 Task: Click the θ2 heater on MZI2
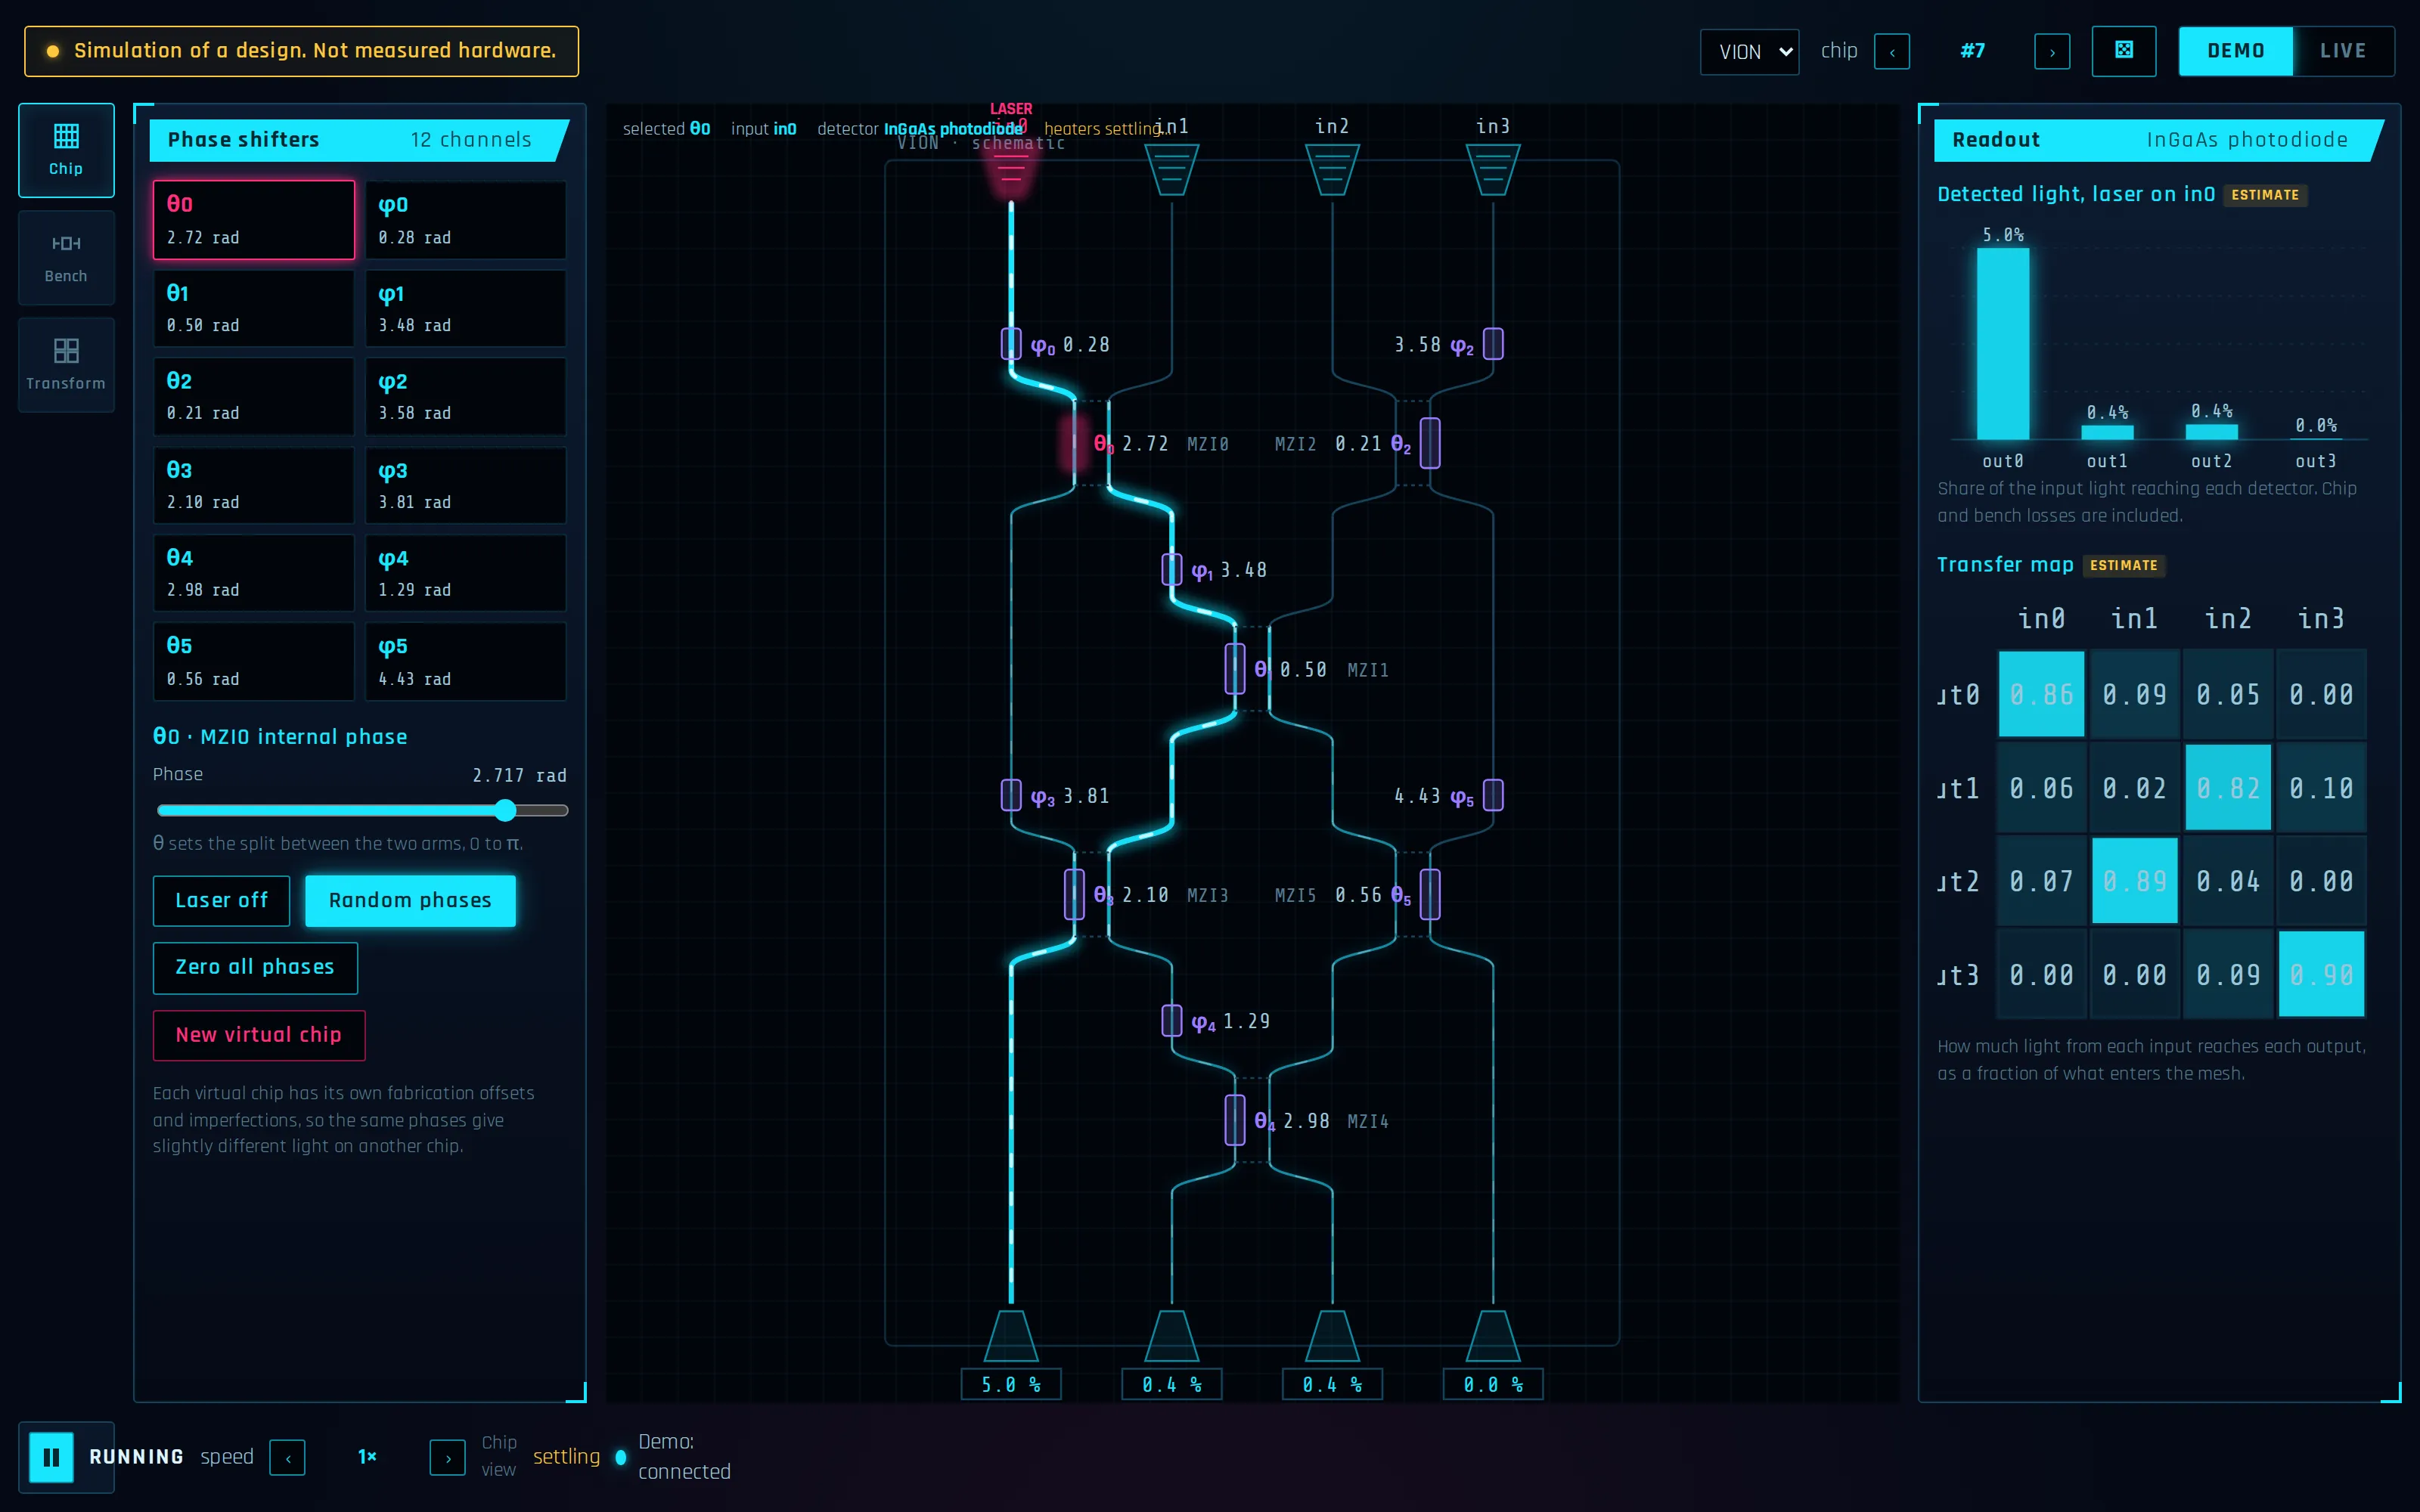(1430, 443)
